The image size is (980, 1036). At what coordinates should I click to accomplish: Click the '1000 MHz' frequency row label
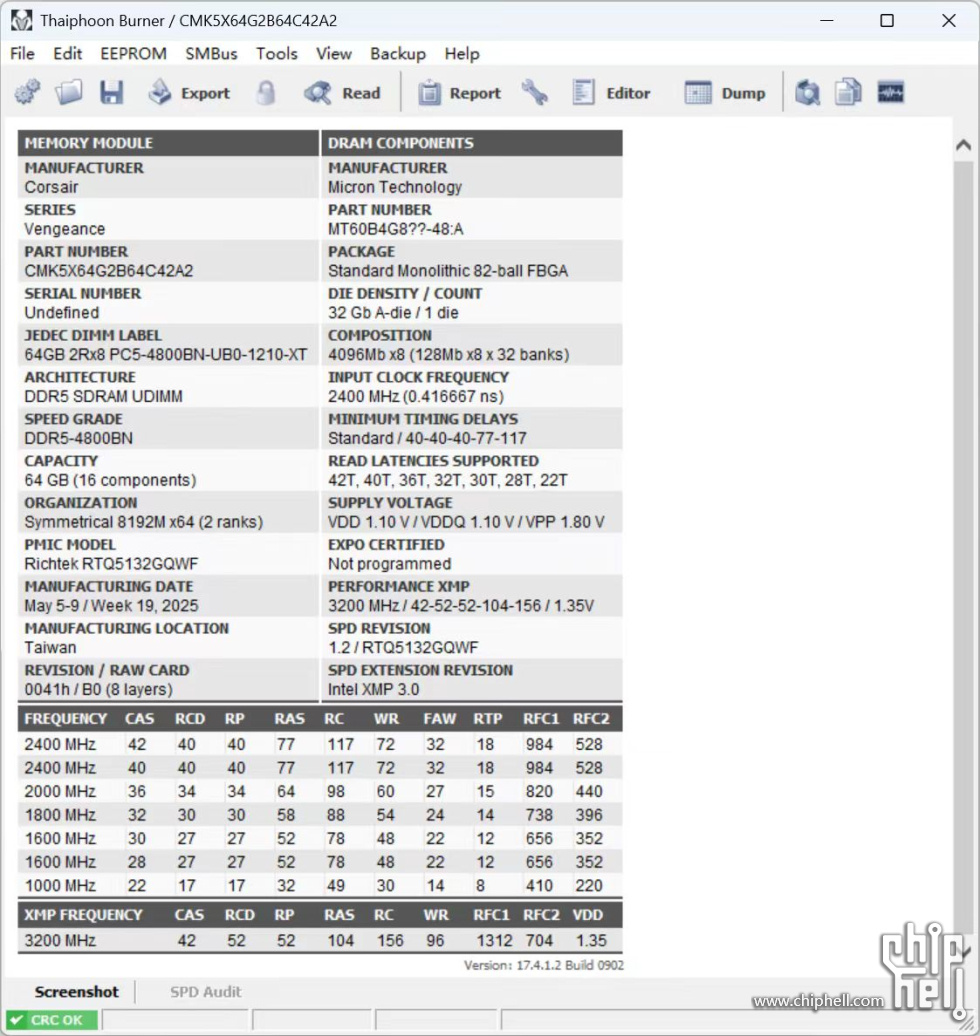coord(60,885)
